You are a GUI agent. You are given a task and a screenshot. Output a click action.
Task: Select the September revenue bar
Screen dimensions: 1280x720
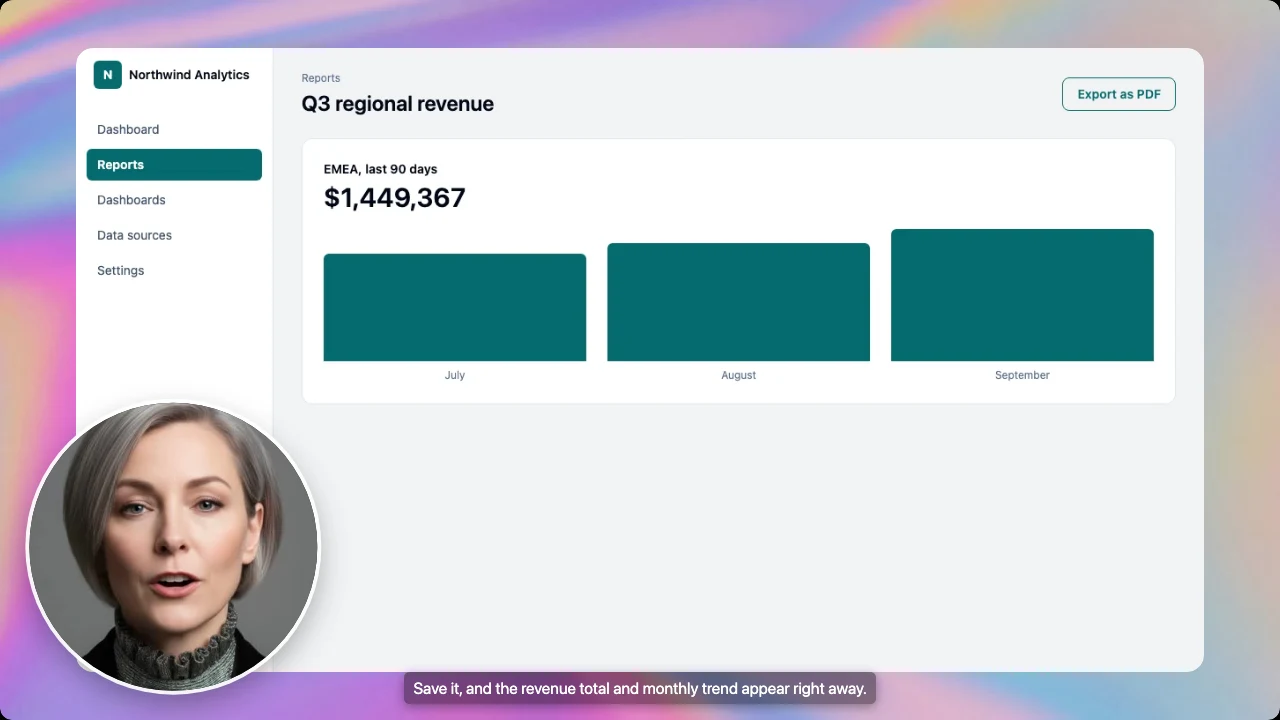pos(1022,295)
